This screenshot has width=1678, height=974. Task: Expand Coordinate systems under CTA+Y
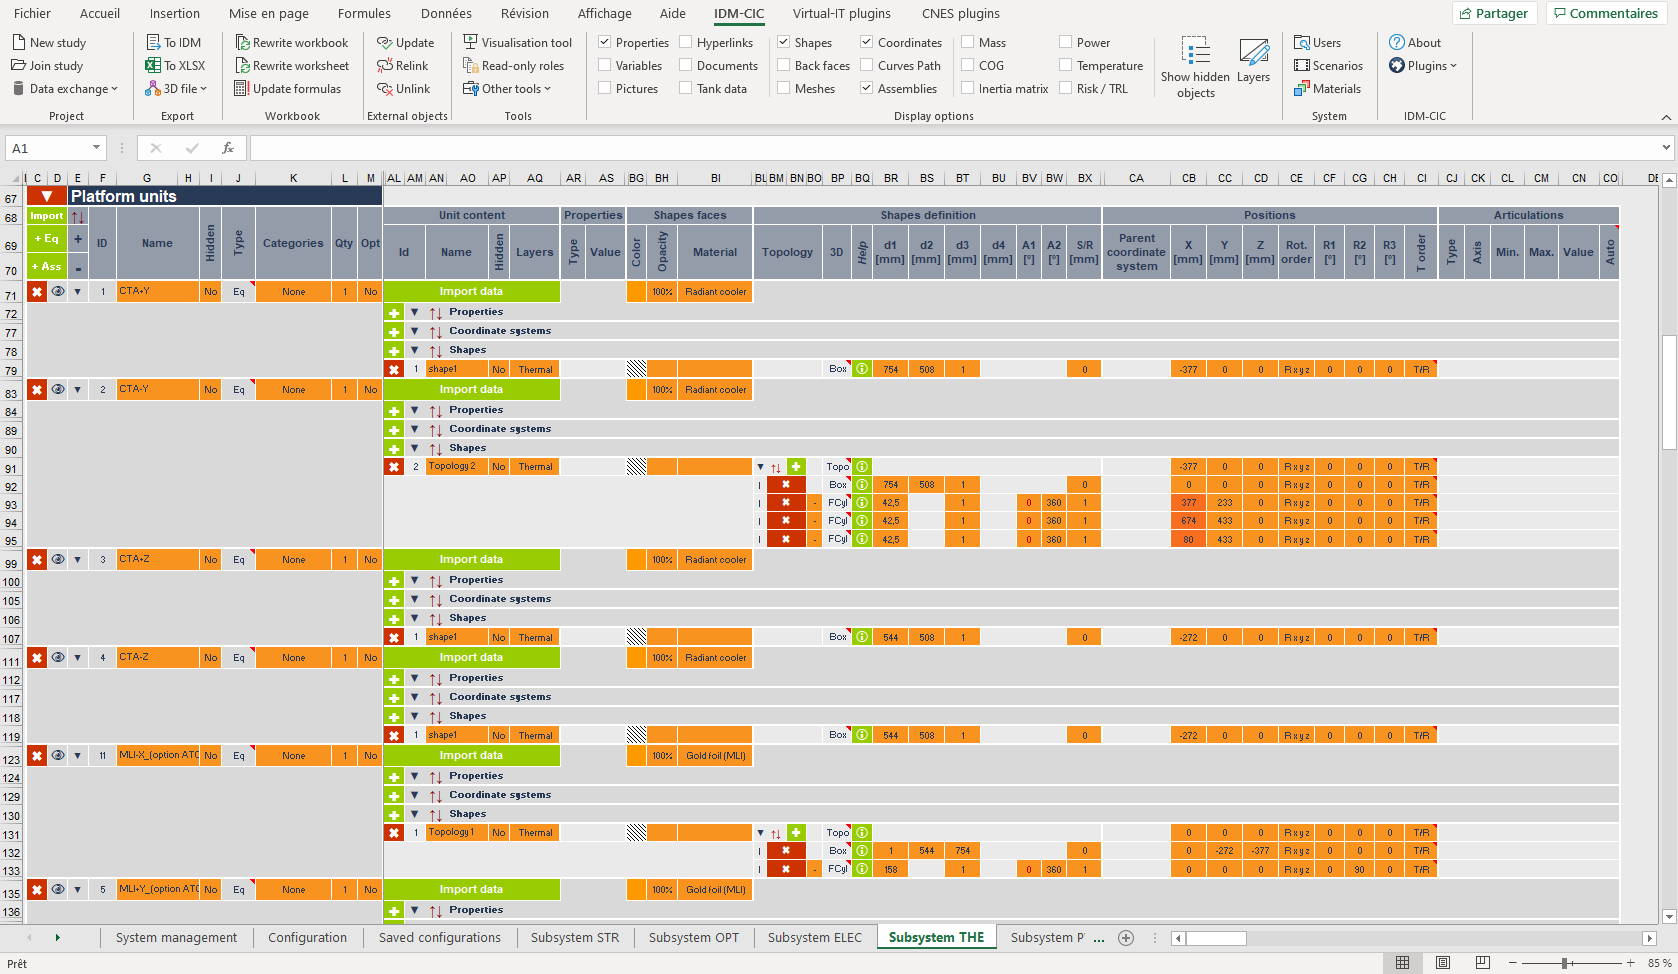coord(415,330)
